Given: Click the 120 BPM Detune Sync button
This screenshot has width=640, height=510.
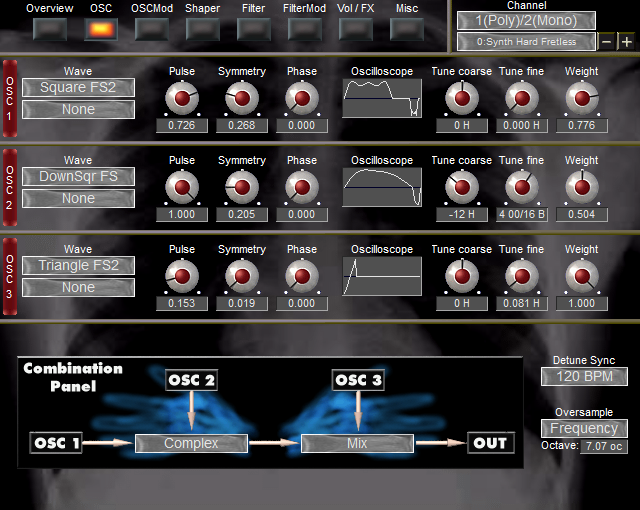Looking at the screenshot, I should (x=584, y=376).
